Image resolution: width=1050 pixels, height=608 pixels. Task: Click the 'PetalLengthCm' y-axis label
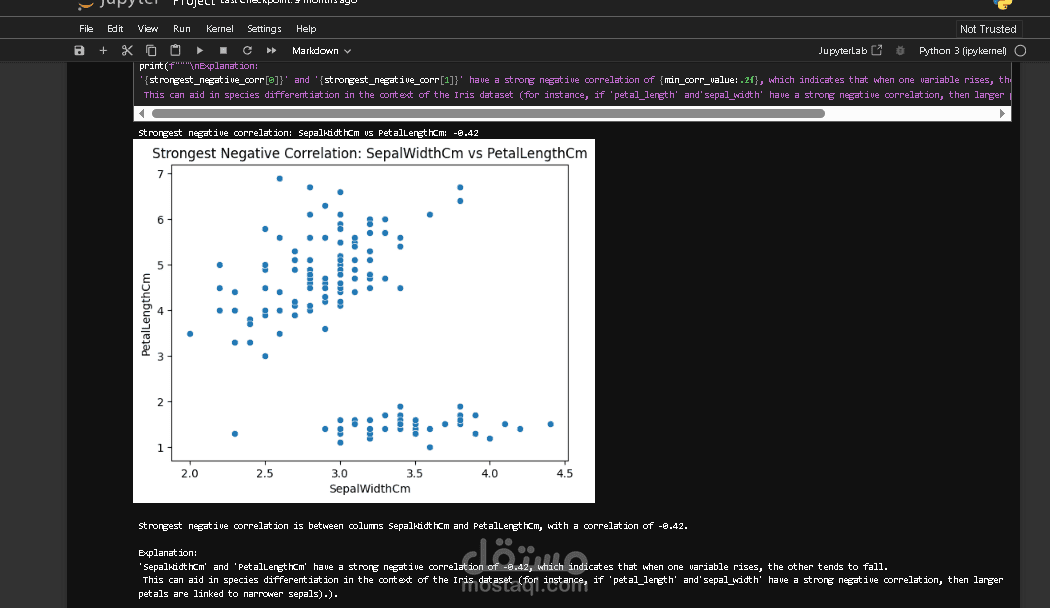[145, 315]
